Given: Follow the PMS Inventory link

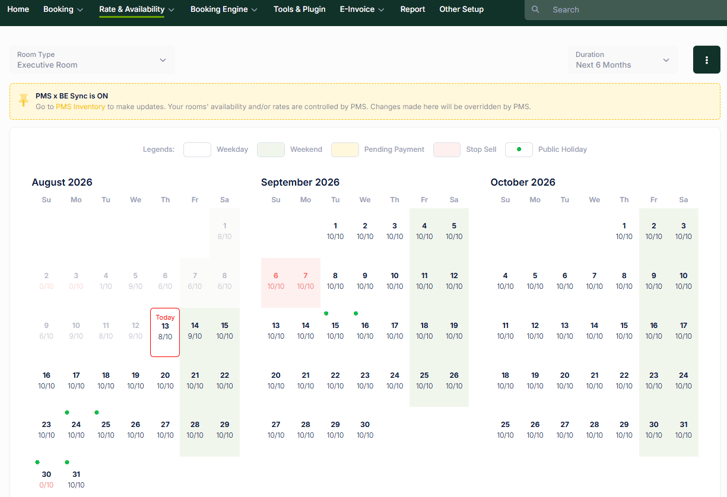Looking at the screenshot, I should tap(80, 107).
